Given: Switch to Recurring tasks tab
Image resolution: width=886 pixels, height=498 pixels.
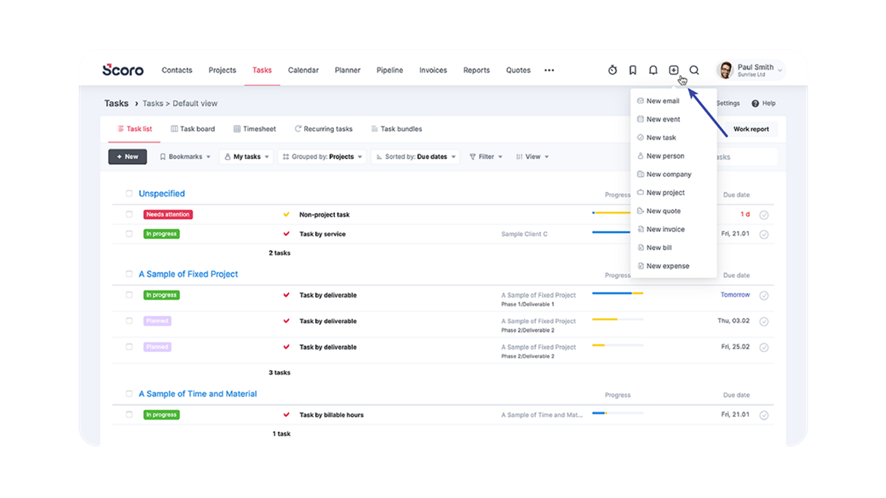Looking at the screenshot, I should 323,129.
